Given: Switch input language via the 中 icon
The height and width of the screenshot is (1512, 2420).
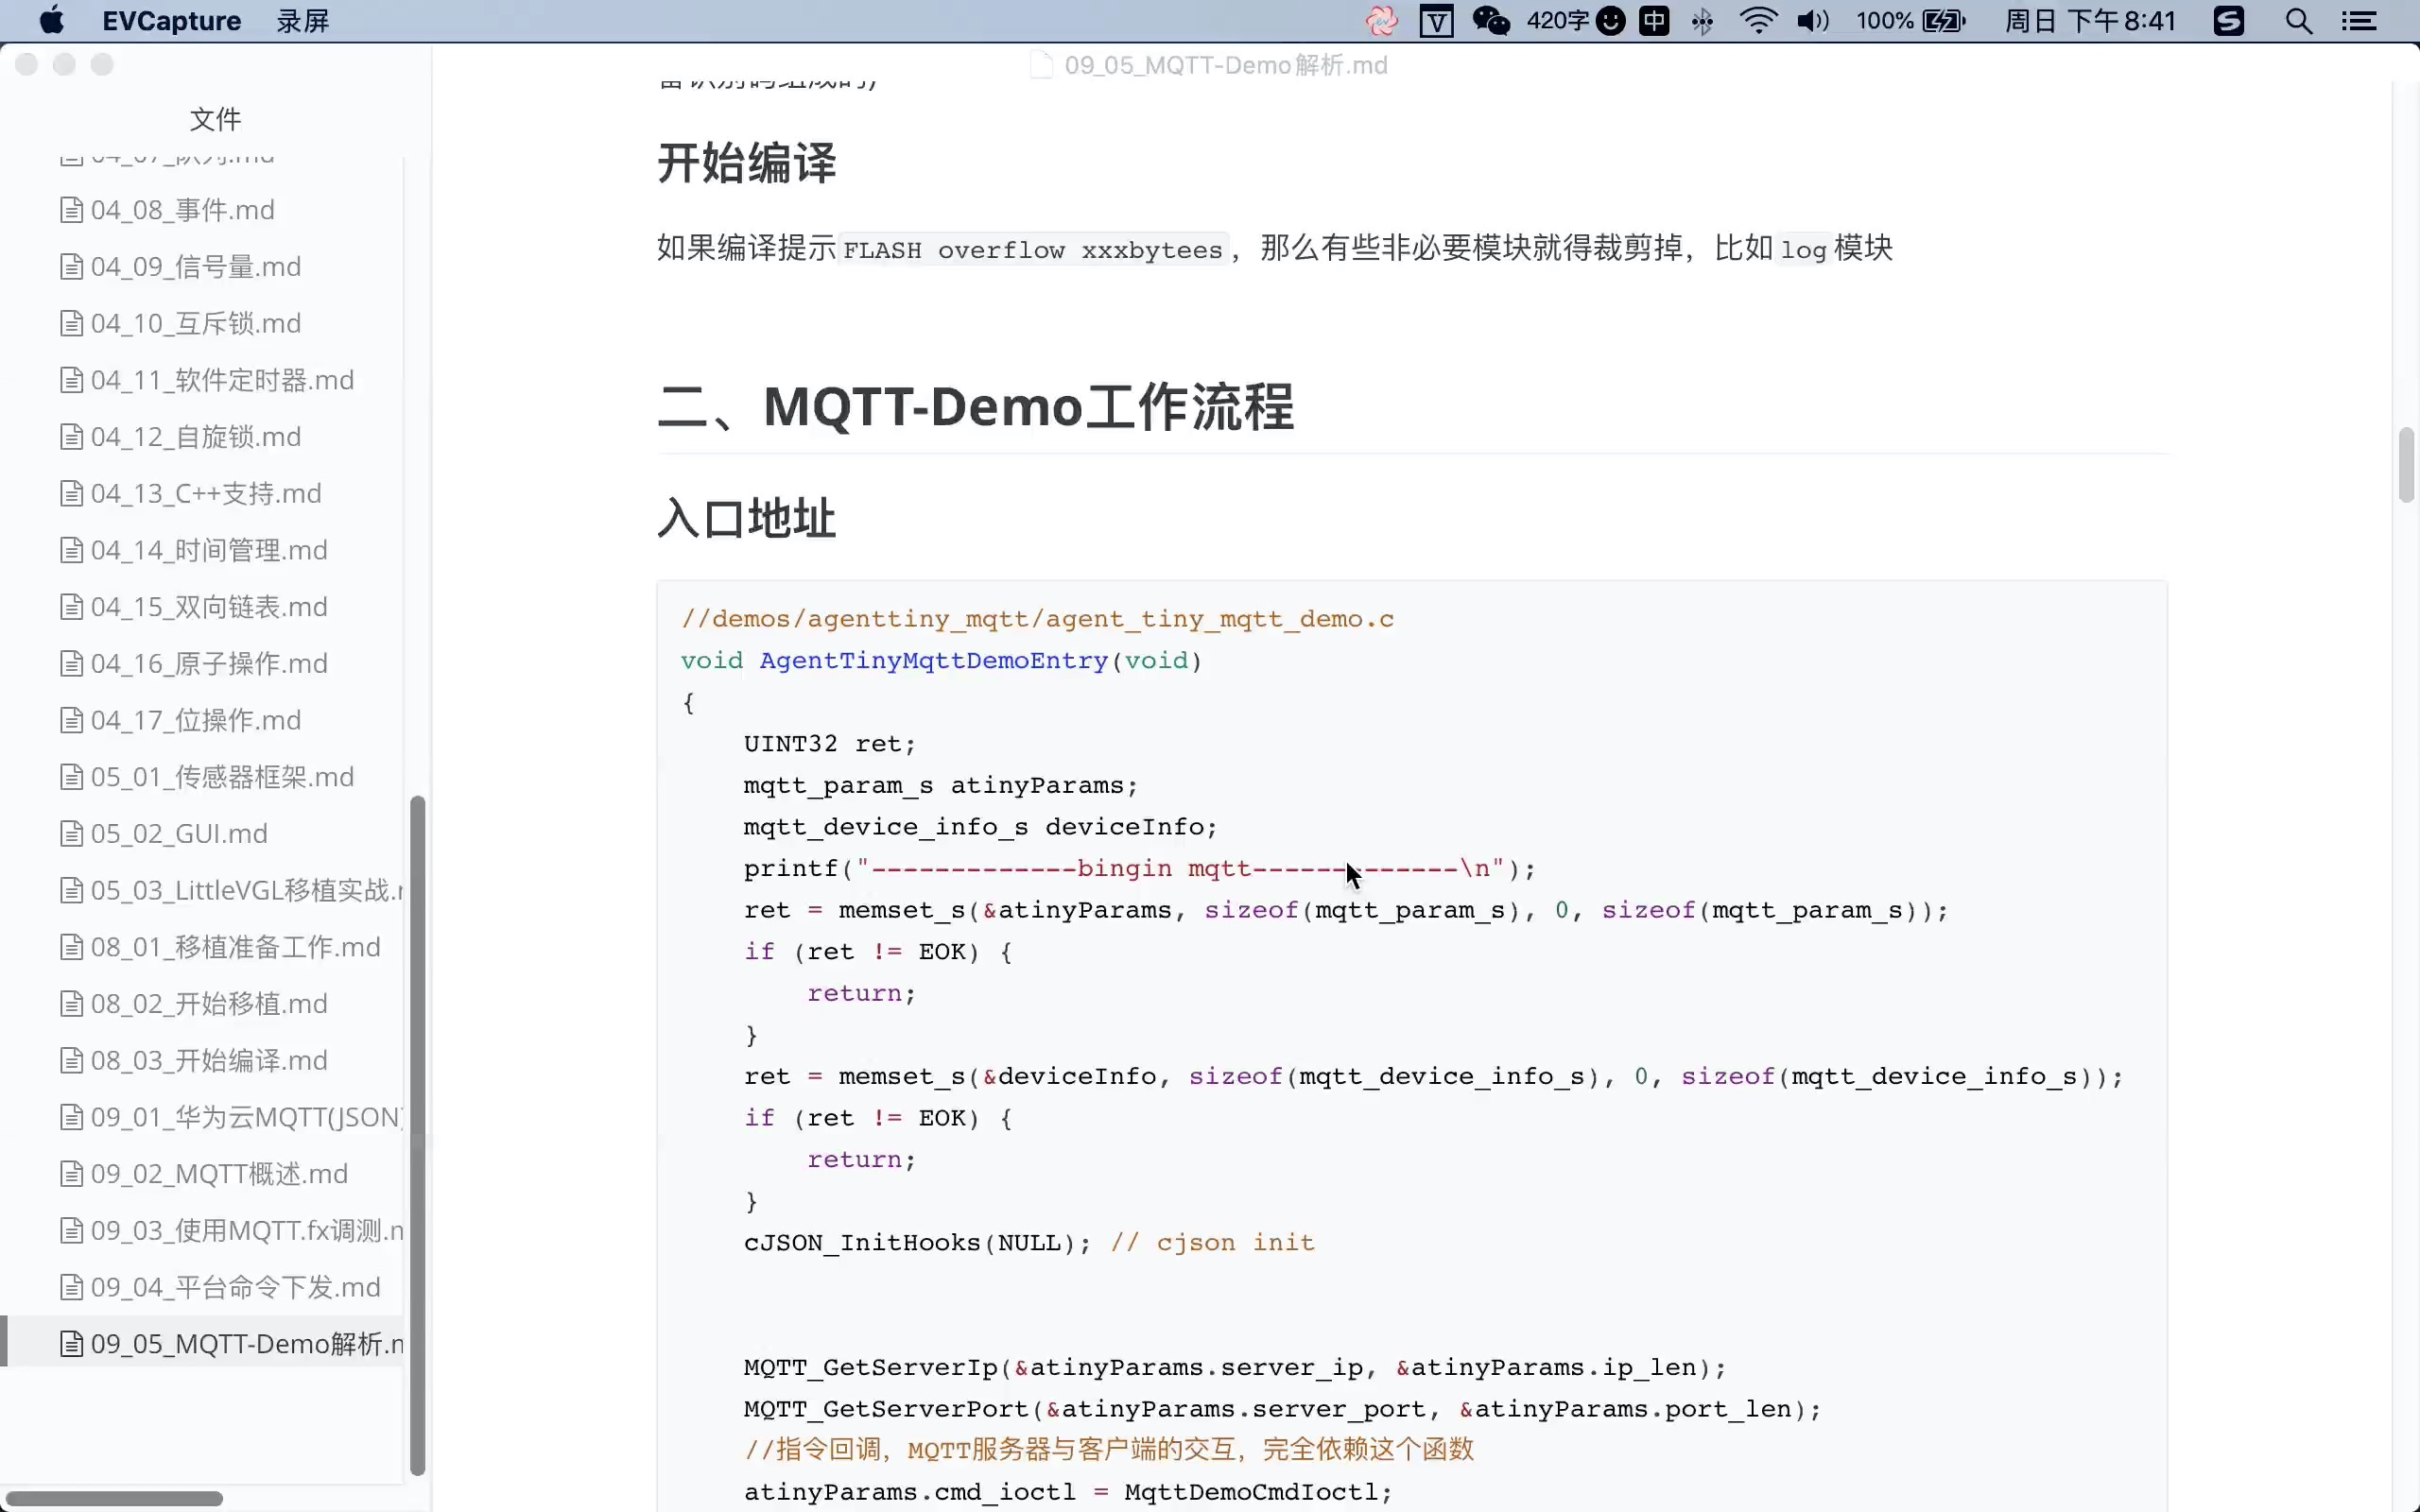Looking at the screenshot, I should (1654, 20).
